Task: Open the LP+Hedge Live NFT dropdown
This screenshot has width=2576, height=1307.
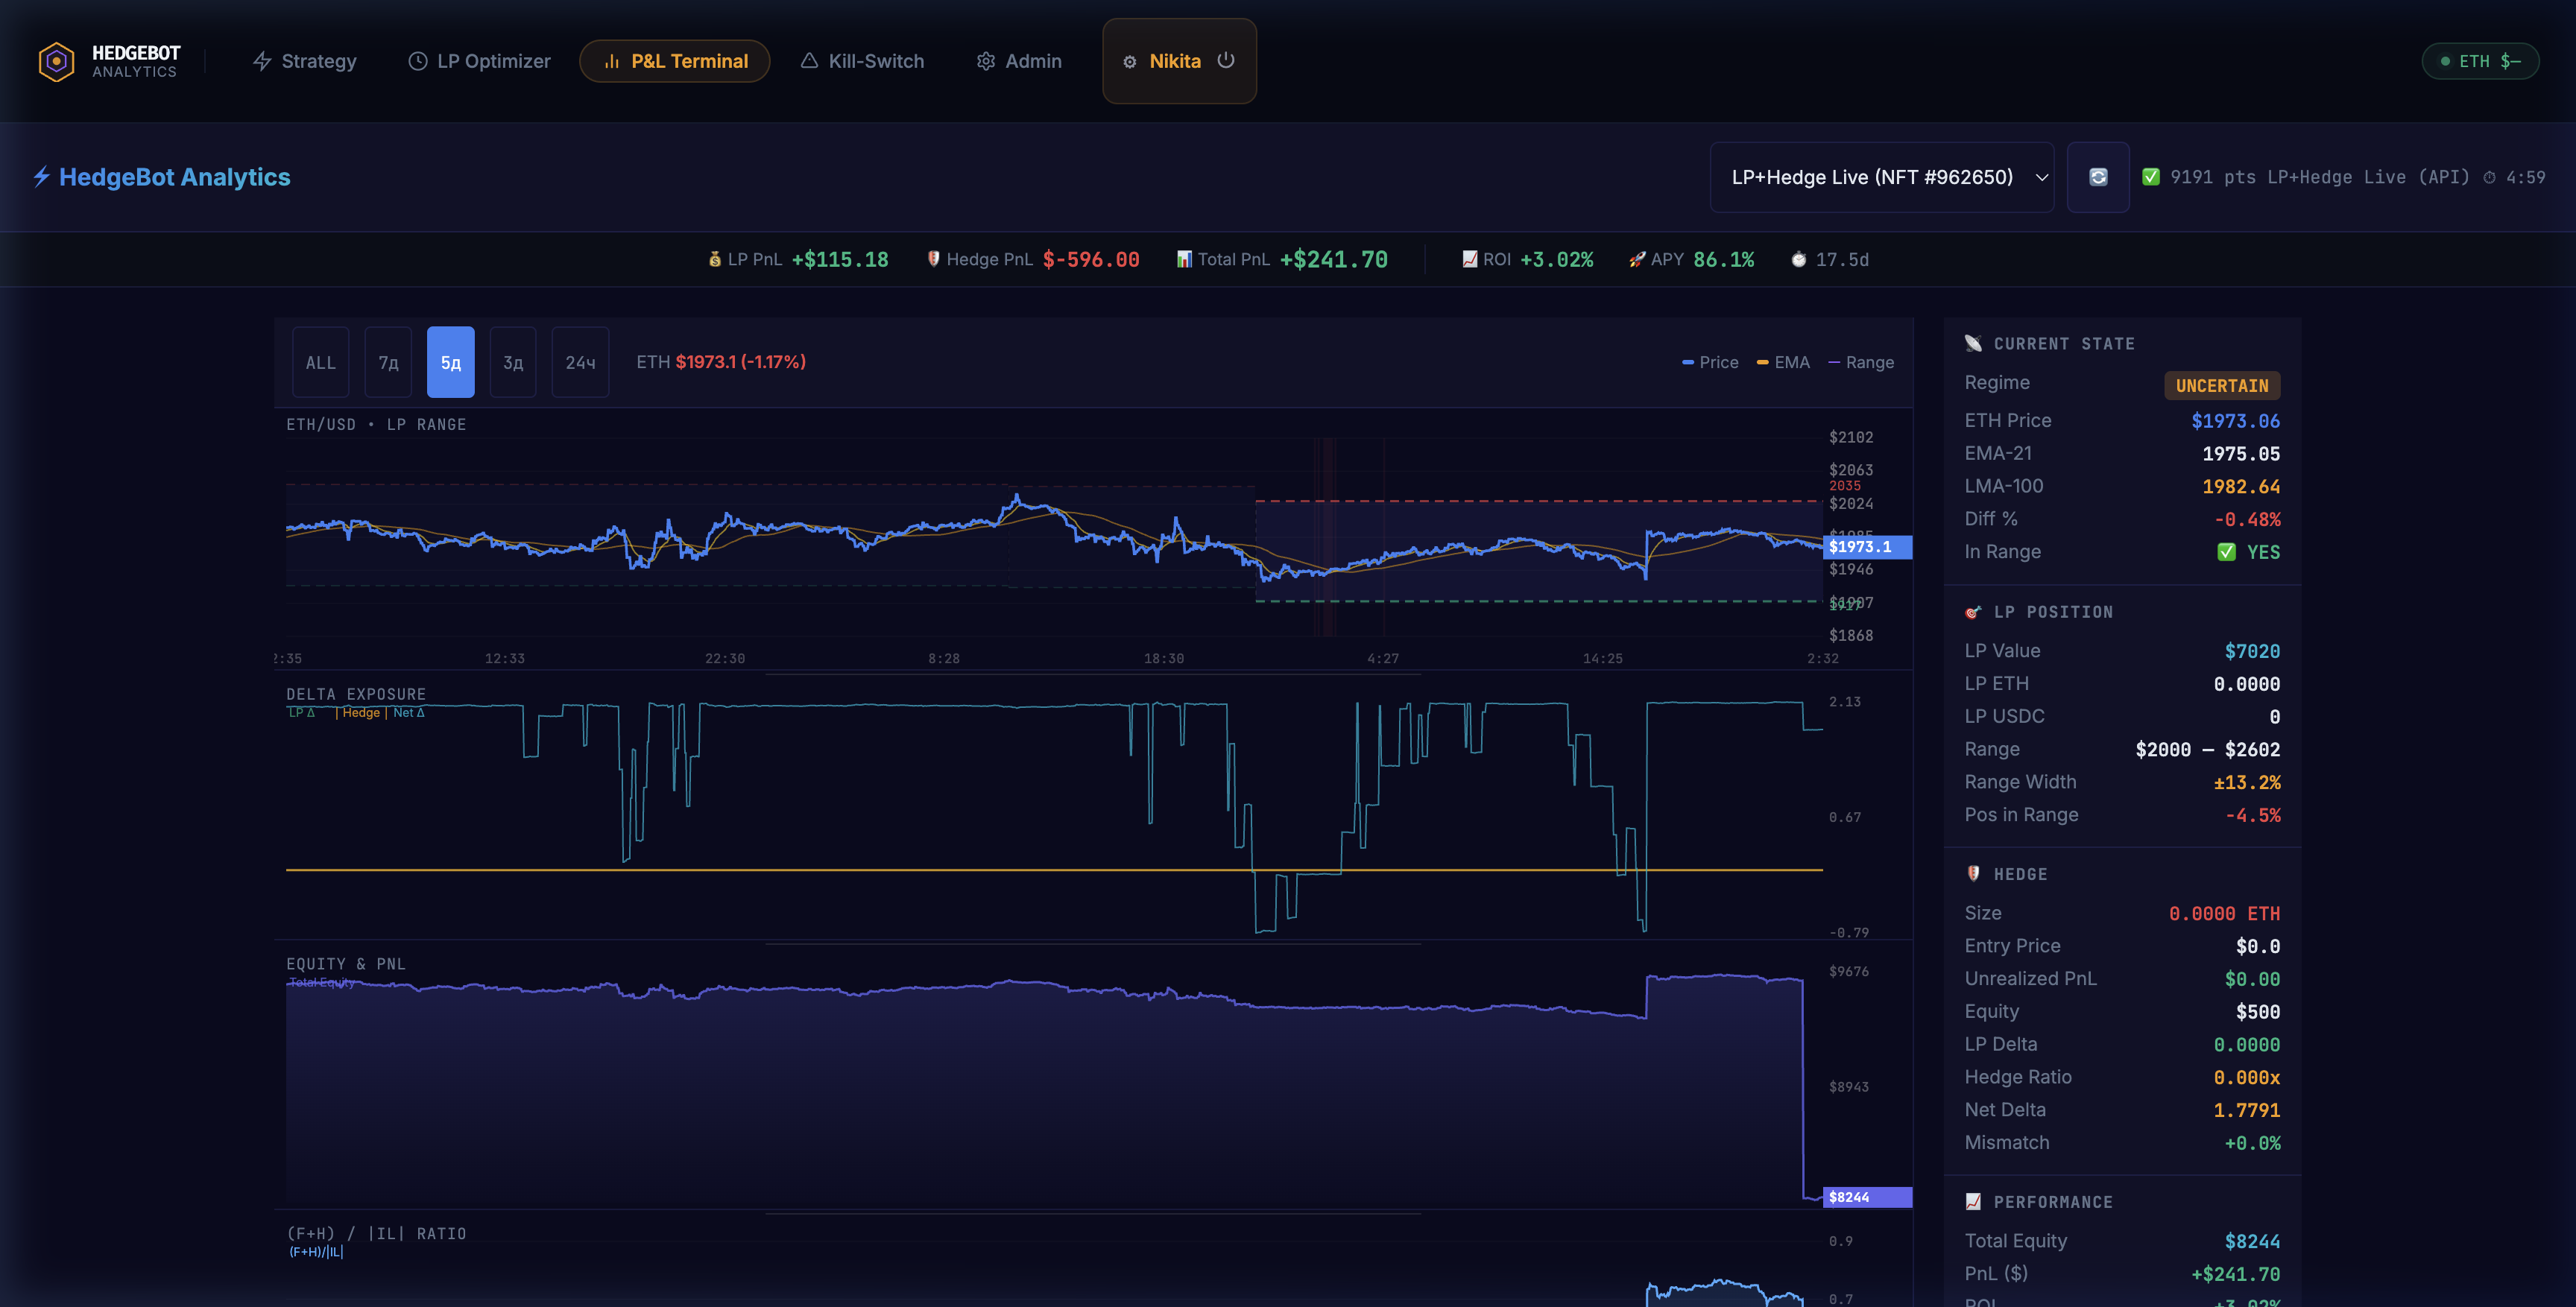Action: (x=1872, y=177)
